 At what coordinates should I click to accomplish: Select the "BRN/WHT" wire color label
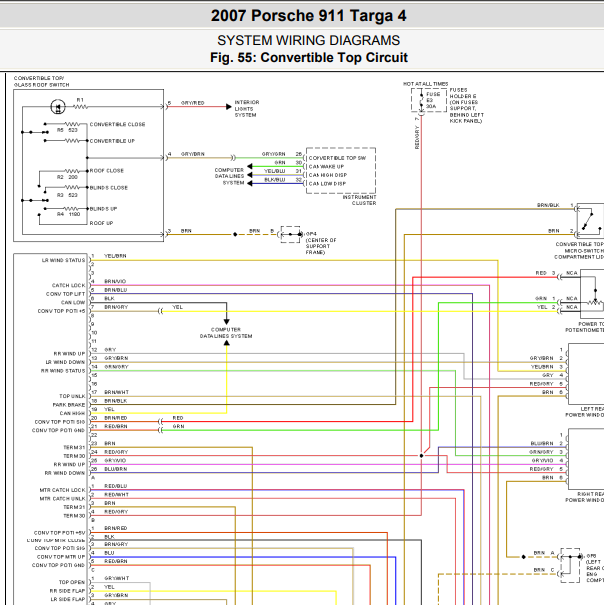click(x=116, y=392)
